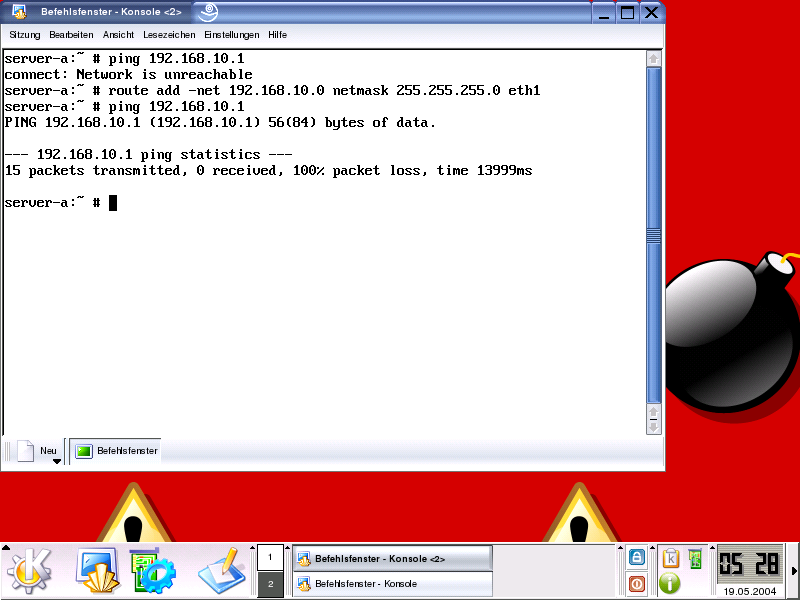The width and height of the screenshot is (800, 600).
Task: Click the terminal scrollbar up arrow
Action: (x=654, y=59)
